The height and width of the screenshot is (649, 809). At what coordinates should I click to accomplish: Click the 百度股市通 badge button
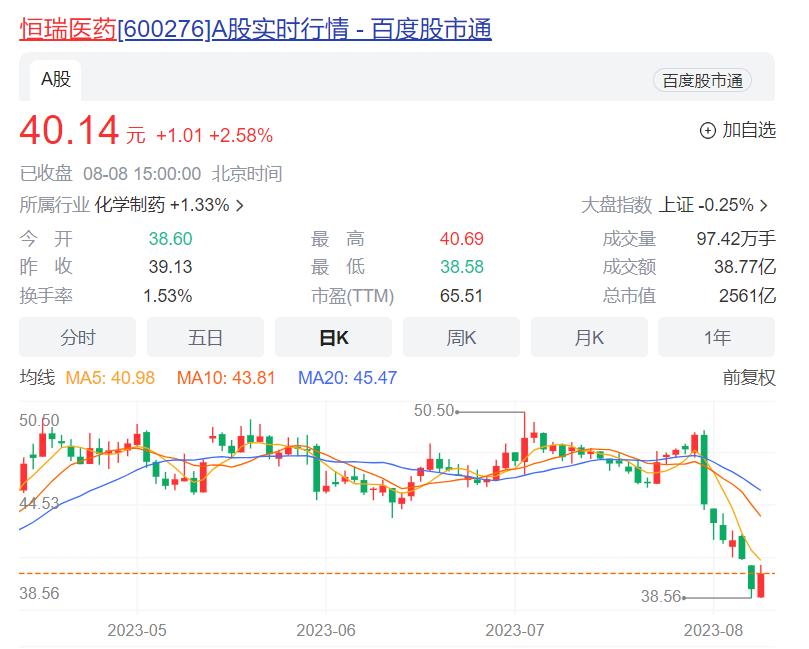pyautogui.click(x=702, y=81)
